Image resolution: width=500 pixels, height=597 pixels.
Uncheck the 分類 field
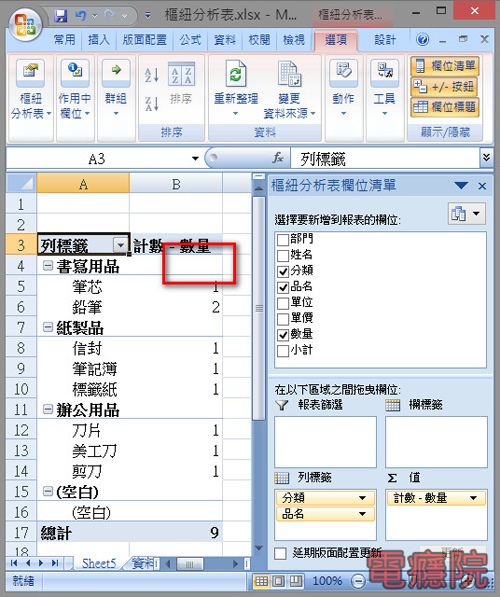click(283, 271)
